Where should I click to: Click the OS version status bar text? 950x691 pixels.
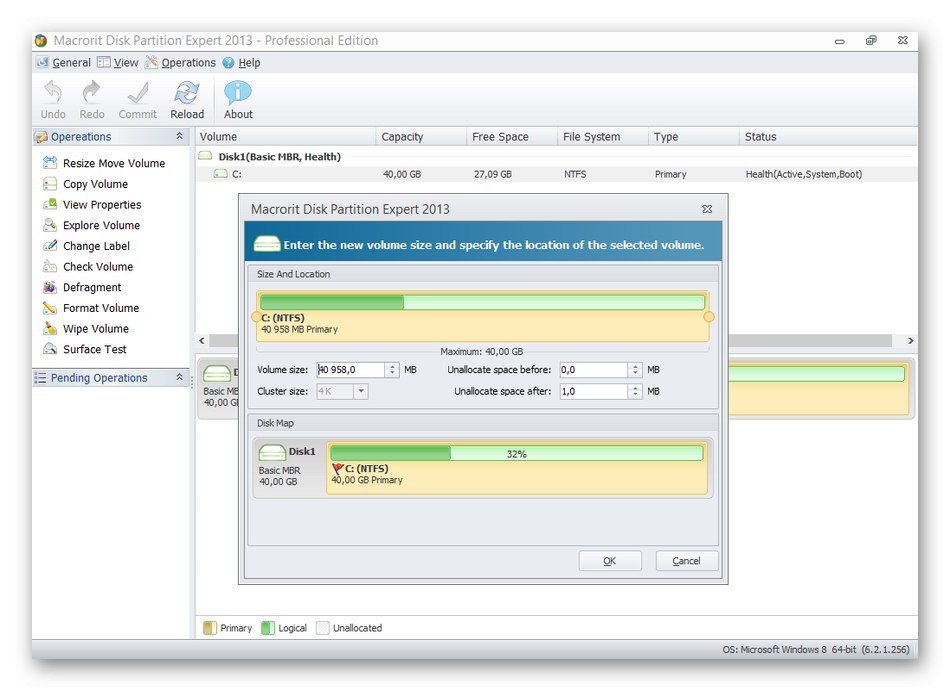pyautogui.click(x=815, y=649)
